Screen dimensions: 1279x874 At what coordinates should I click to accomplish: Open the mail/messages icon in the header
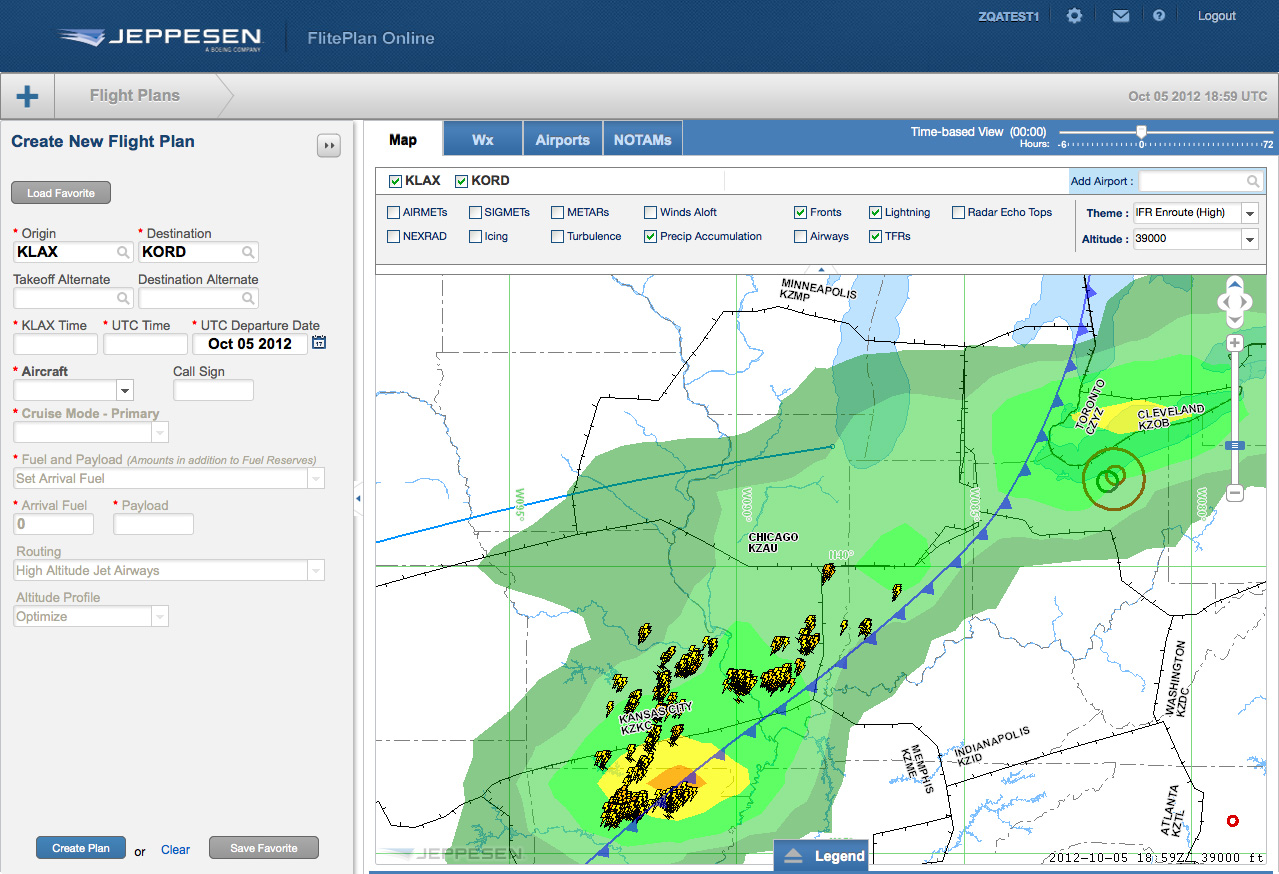click(1120, 15)
